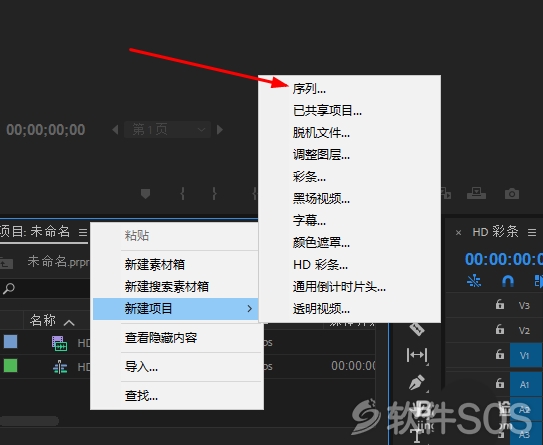Toggle lock on track V2

(x=500, y=329)
